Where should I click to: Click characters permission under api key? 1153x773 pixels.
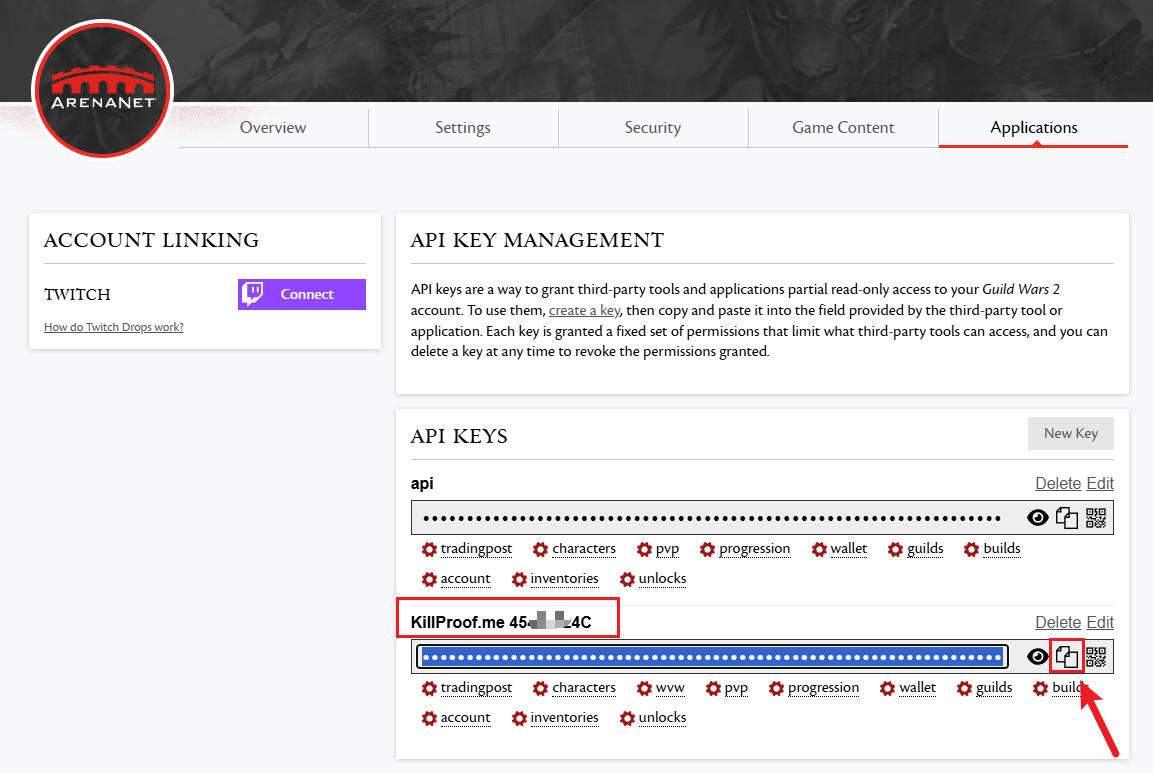point(574,549)
